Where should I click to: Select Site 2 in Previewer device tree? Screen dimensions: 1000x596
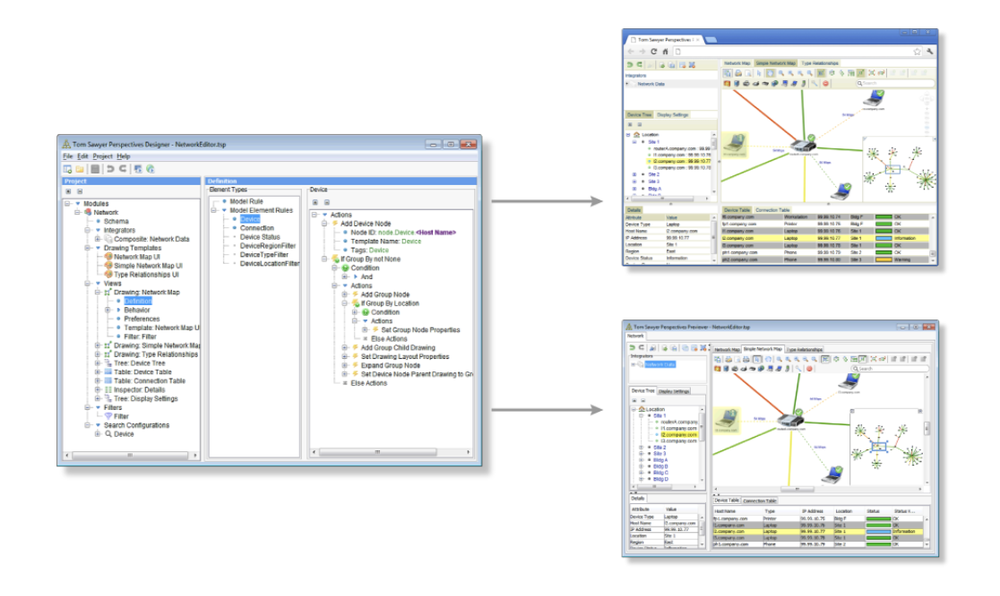tap(659, 447)
